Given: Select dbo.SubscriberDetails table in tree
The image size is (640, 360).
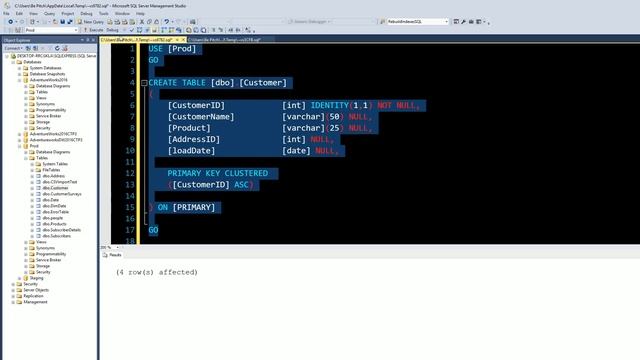Looking at the screenshot, I should [x=62, y=230].
